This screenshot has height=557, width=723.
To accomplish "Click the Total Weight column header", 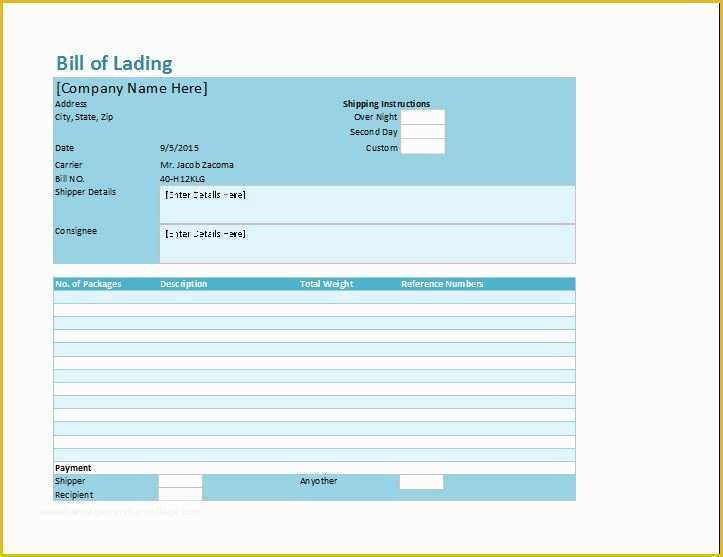I will pos(326,284).
